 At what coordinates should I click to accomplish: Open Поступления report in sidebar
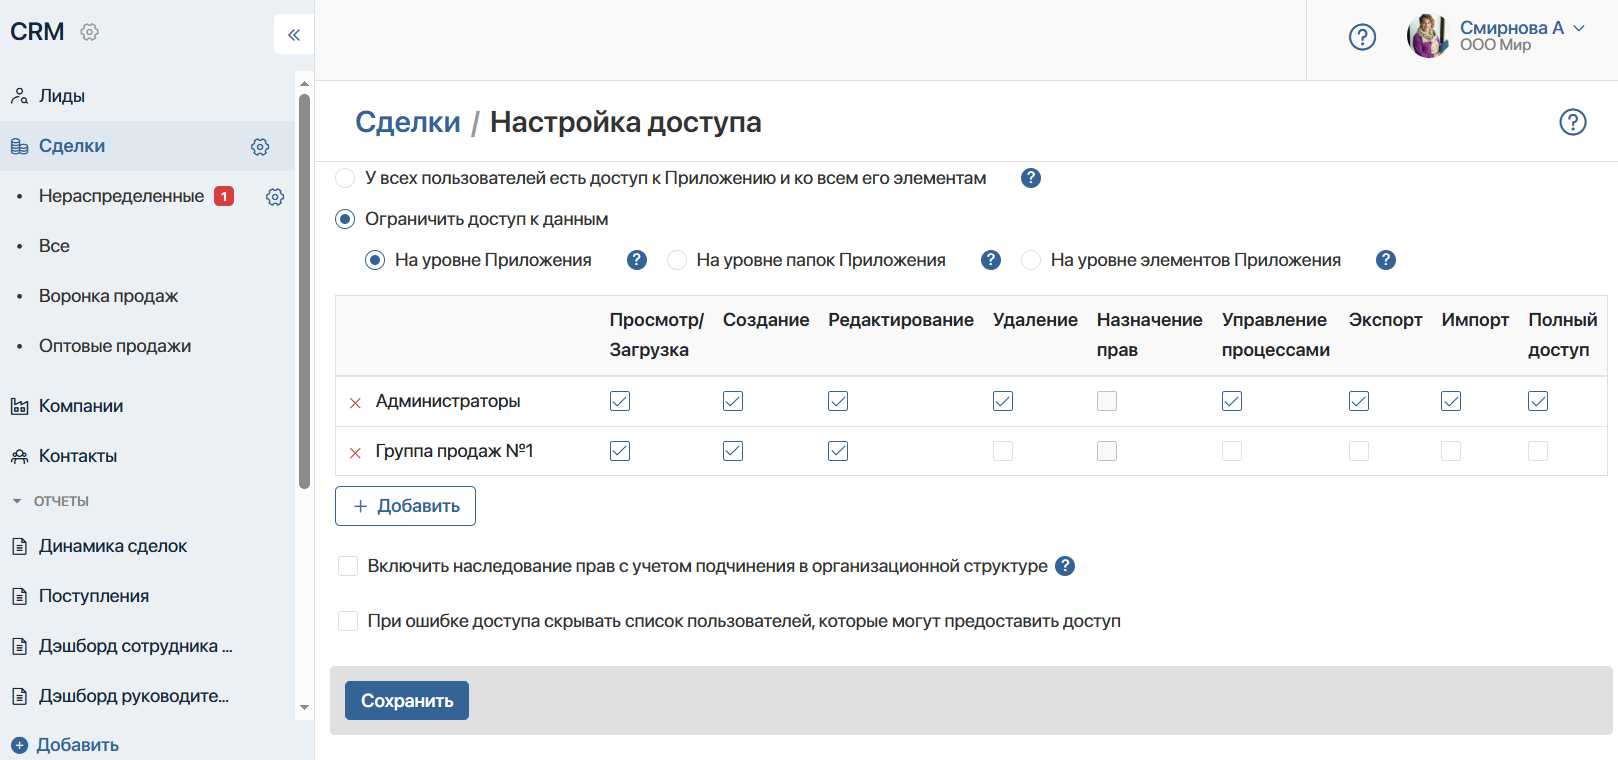tap(94, 596)
